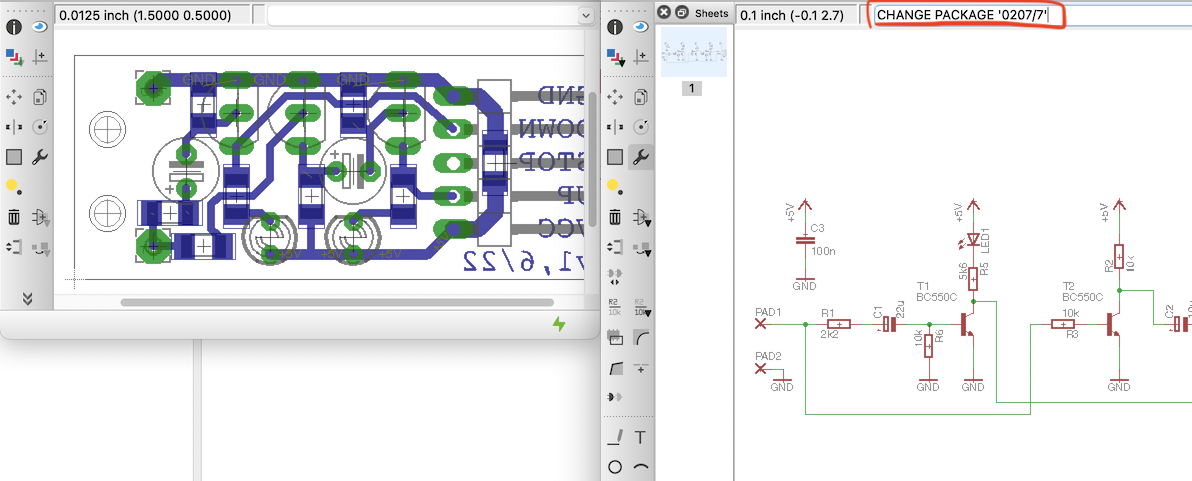Expand more tools with double chevron
Image resolution: width=1192 pixels, height=481 pixels.
point(27,298)
